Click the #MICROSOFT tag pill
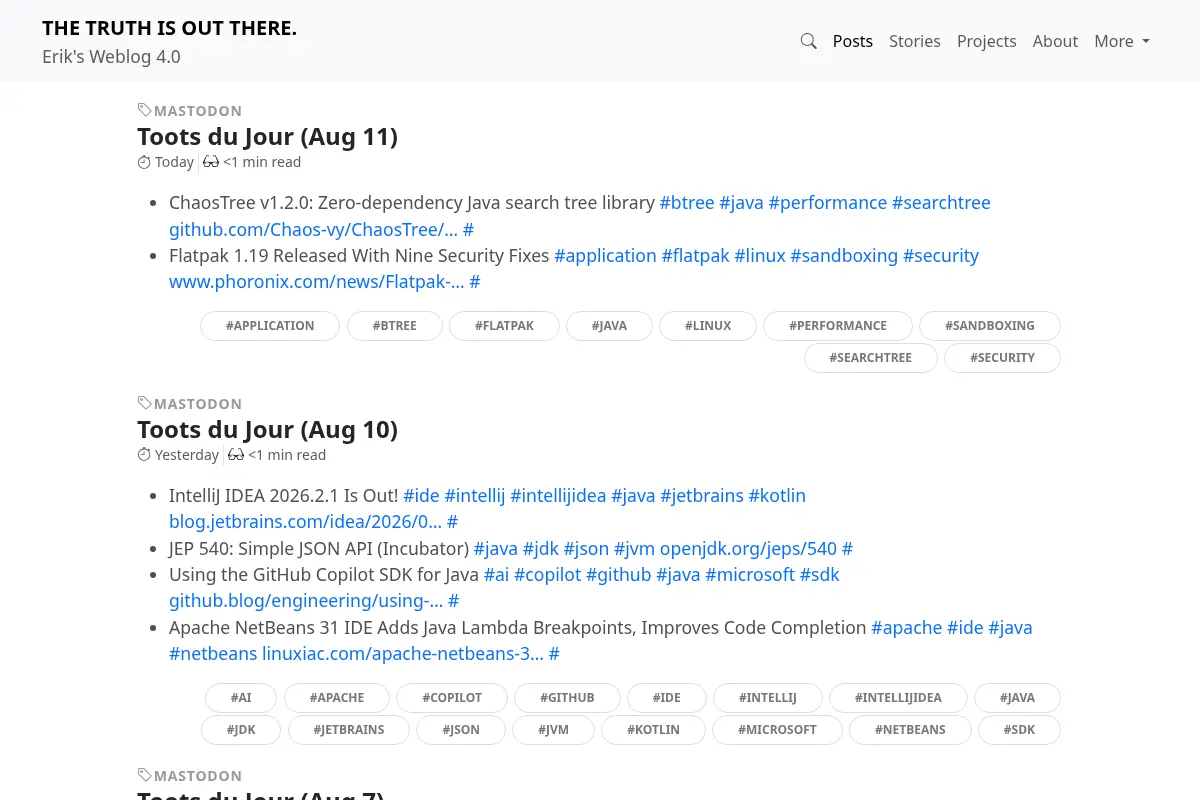This screenshot has height=800, width=1200. [777, 730]
